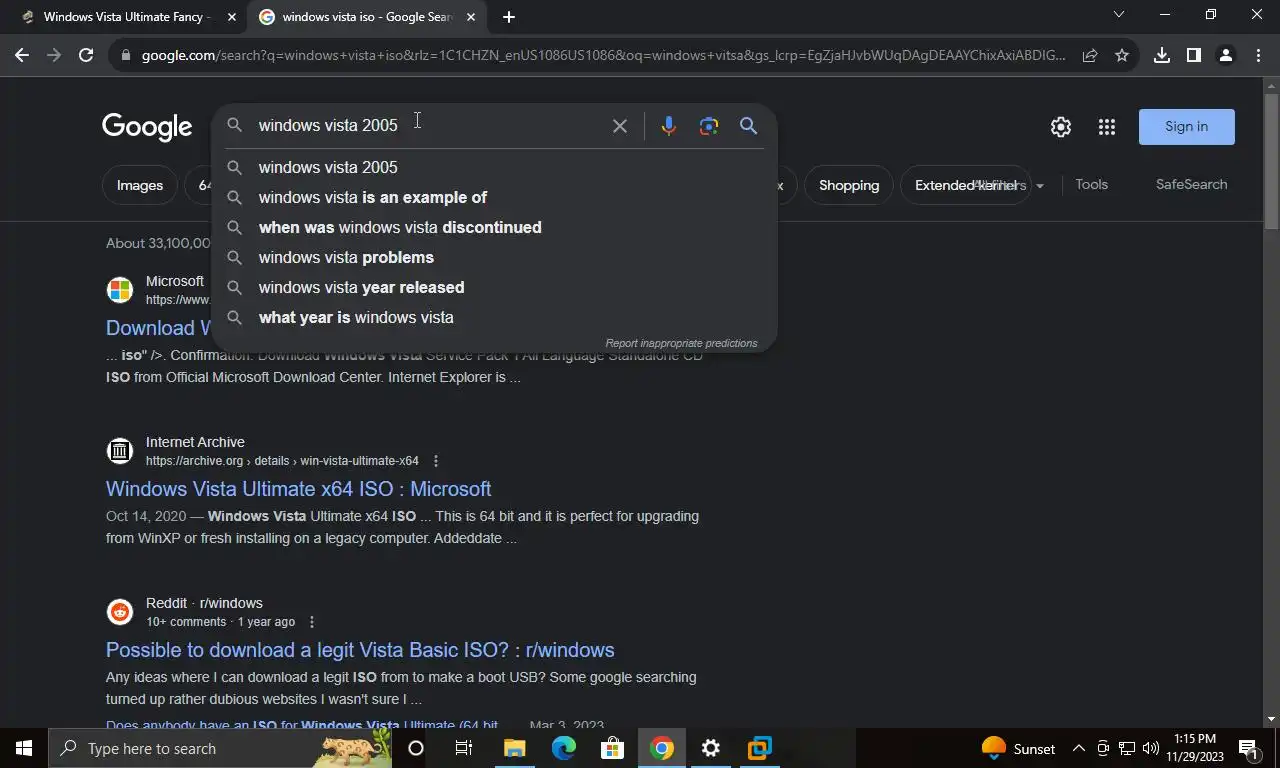Viewport: 1280px width, 768px height.
Task: Open Chrome downloads
Action: click(1161, 55)
